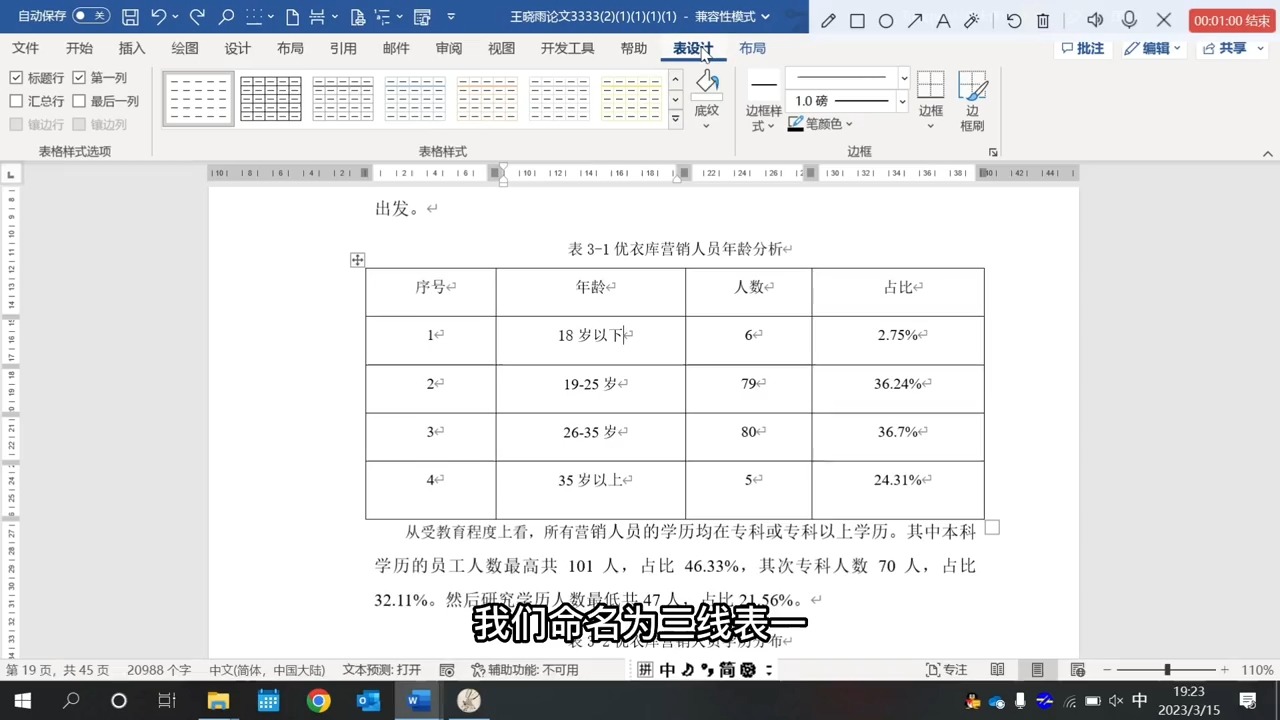Screen dimensions: 1280x720
Task: Select the second table style thumbnail with grid
Action: coord(270,99)
